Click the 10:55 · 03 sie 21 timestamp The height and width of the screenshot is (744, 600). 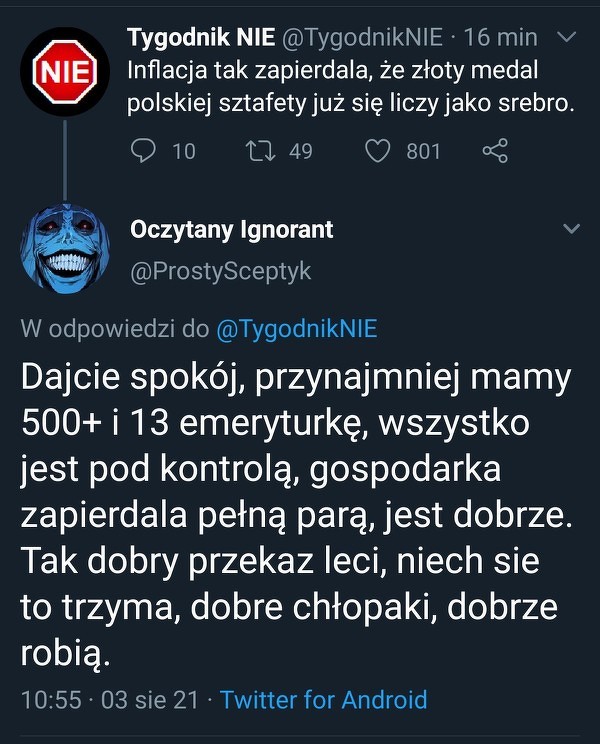tap(110, 699)
